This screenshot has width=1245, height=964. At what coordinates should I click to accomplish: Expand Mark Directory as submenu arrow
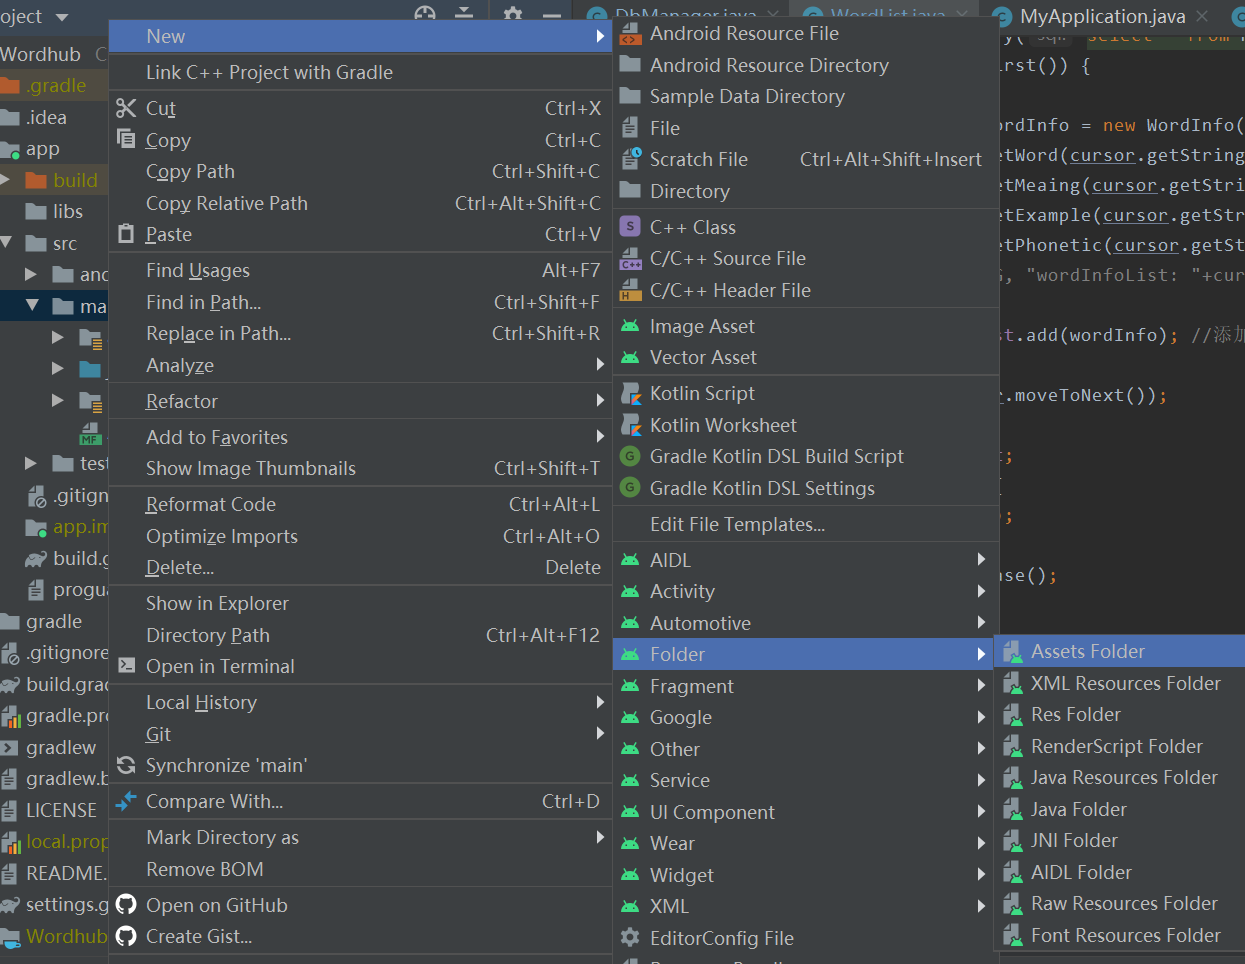[600, 837]
